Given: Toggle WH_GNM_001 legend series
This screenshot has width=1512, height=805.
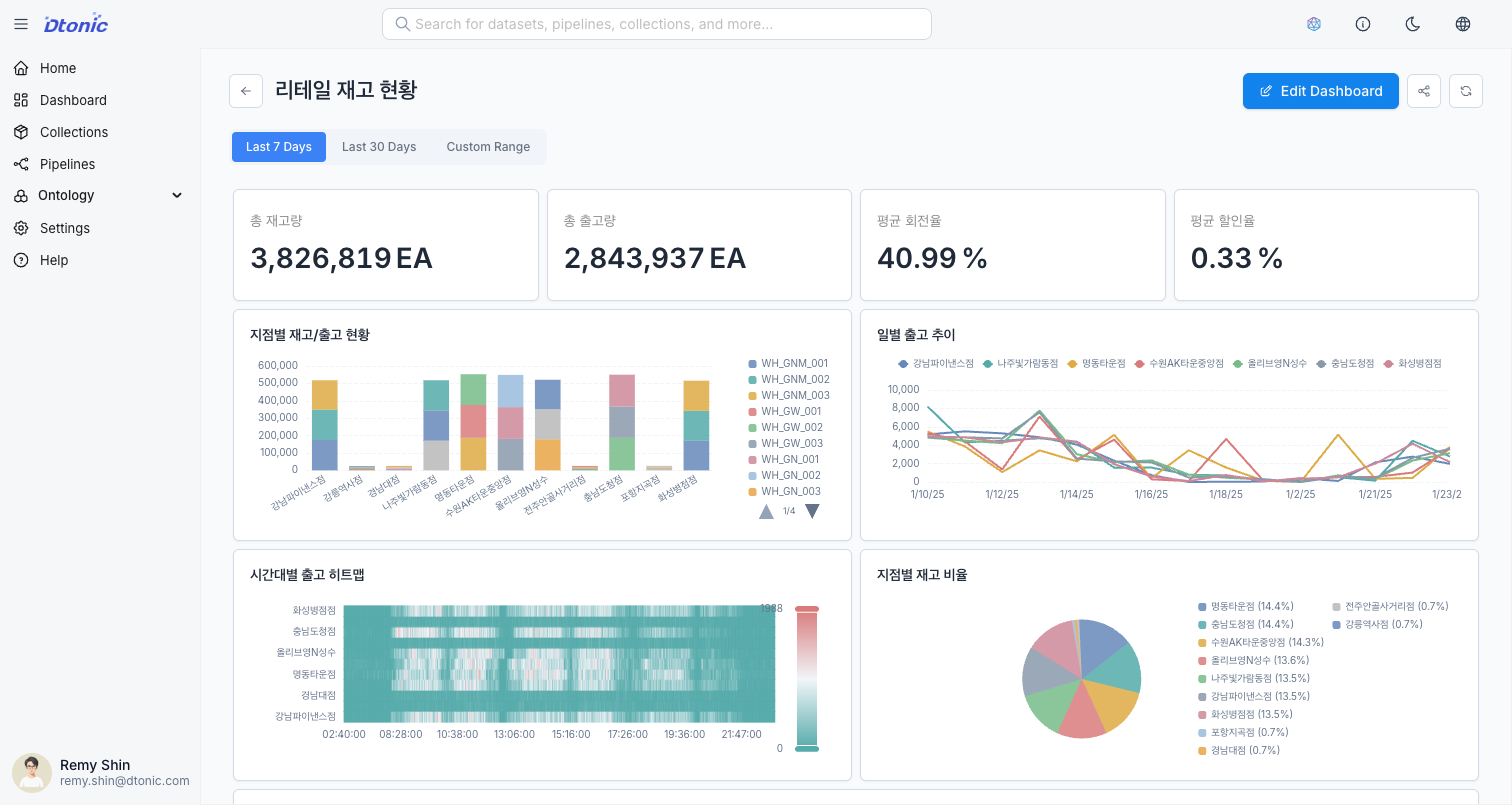Looking at the screenshot, I should [794, 363].
